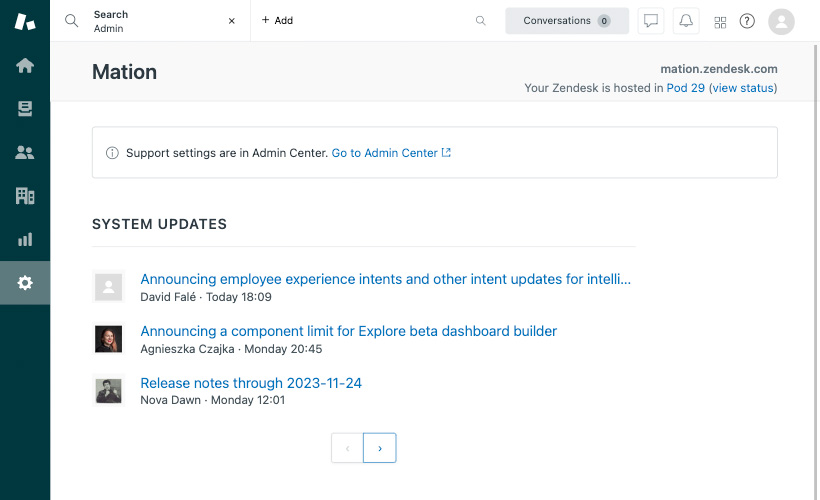Click the Go to Admin Center link

click(x=391, y=153)
